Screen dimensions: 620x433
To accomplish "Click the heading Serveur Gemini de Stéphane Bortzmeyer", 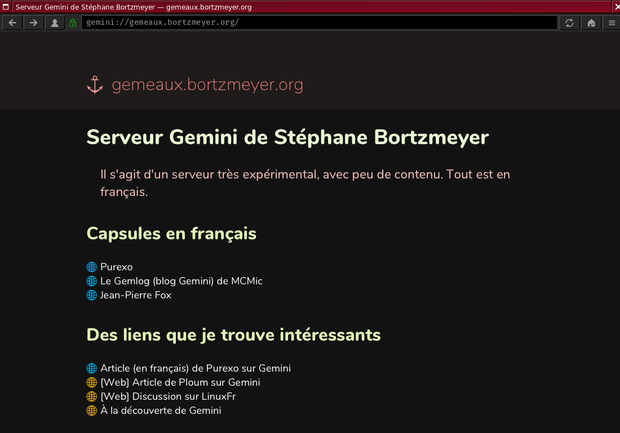I will [287, 138].
